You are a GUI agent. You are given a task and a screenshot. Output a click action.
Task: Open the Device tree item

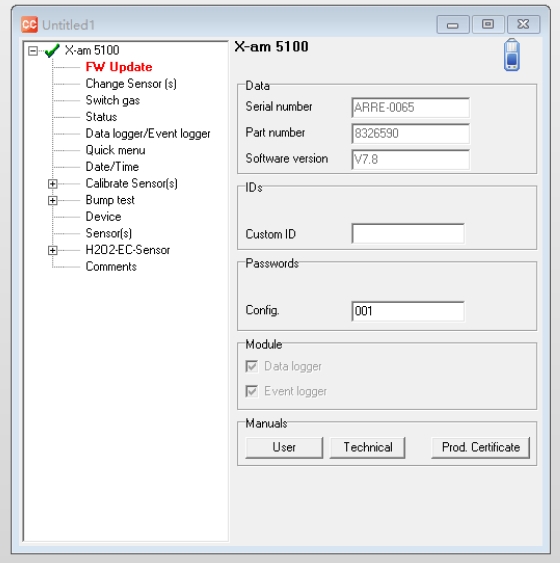(103, 217)
